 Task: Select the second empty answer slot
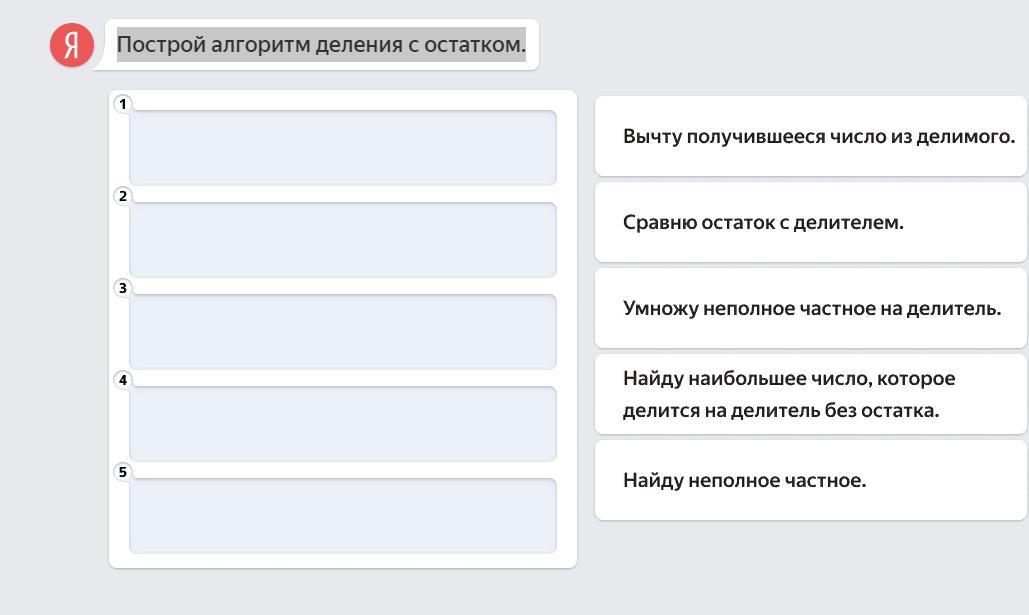342,240
